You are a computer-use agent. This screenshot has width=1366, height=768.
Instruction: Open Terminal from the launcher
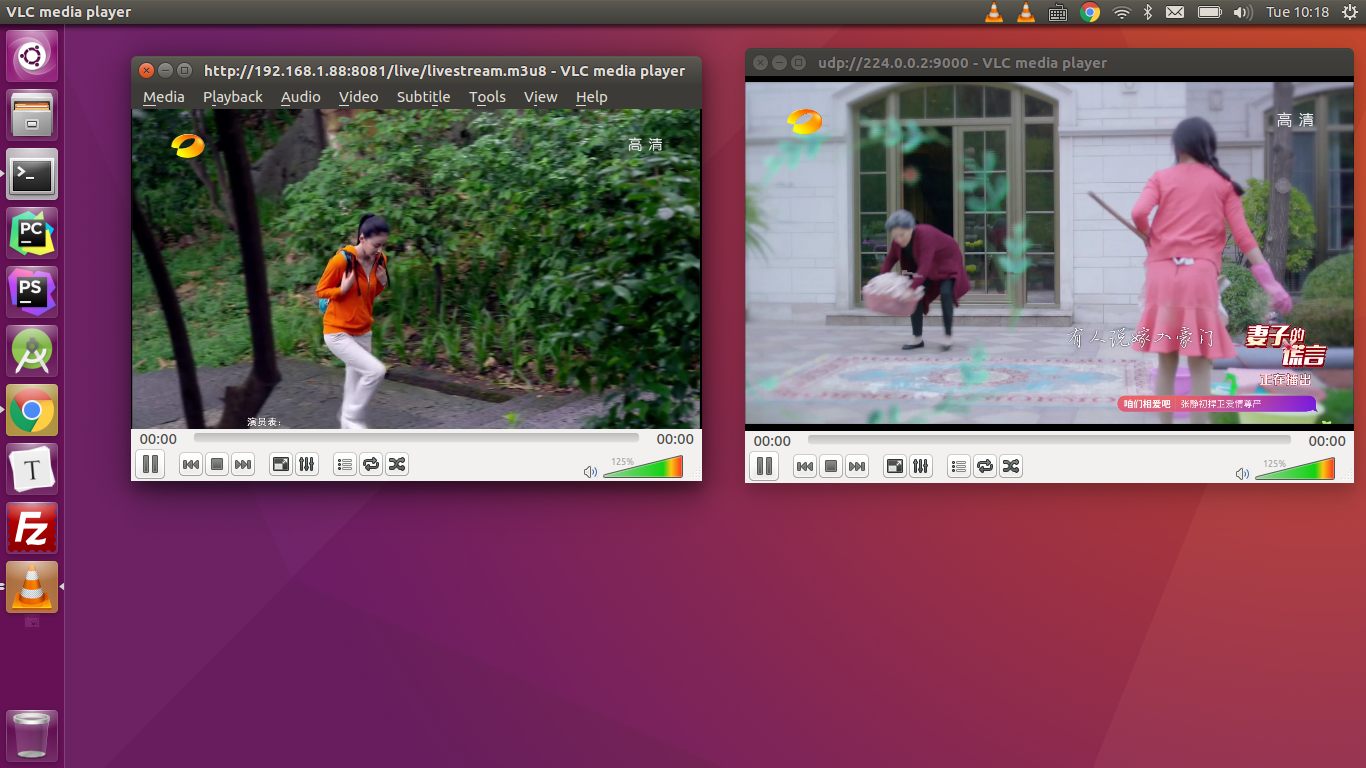[x=32, y=174]
